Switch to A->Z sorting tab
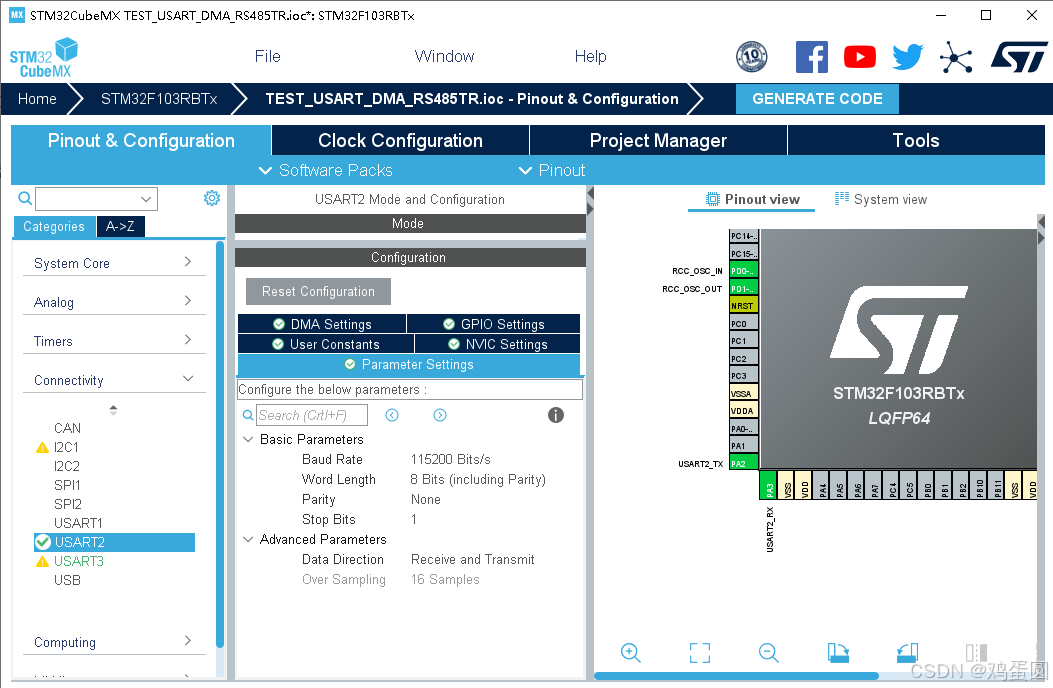The width and height of the screenshot is (1053, 688). coord(120,226)
